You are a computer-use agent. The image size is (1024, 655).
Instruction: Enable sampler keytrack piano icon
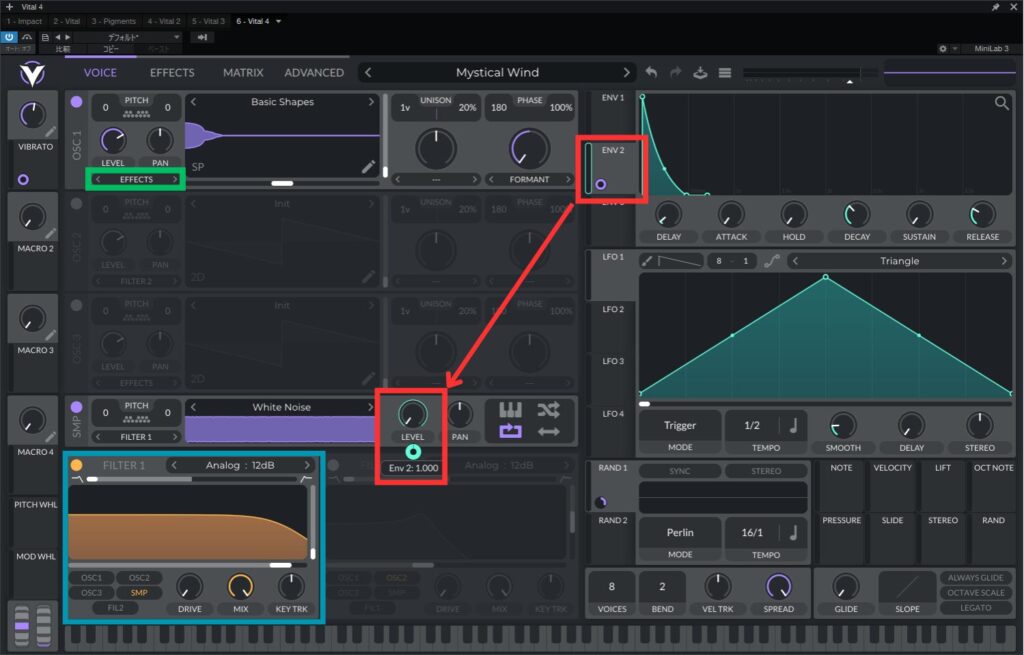pyautogui.click(x=510, y=410)
